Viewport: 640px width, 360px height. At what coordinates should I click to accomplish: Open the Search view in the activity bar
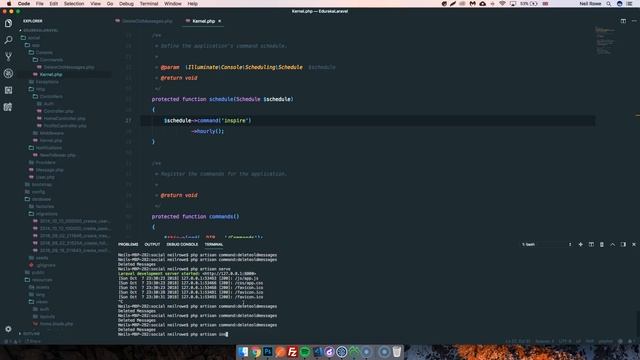pos(8,40)
